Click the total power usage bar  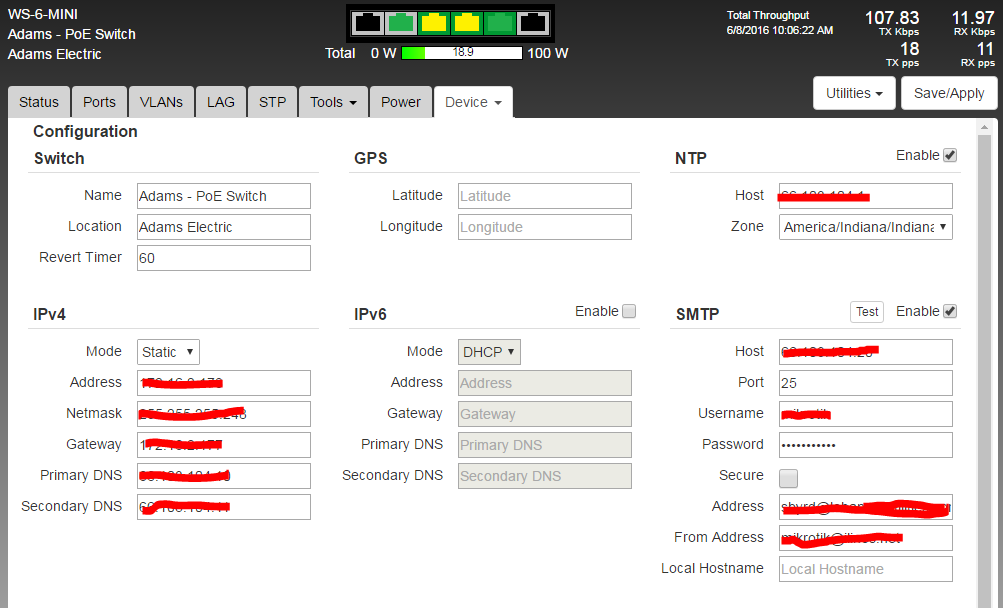click(462, 53)
